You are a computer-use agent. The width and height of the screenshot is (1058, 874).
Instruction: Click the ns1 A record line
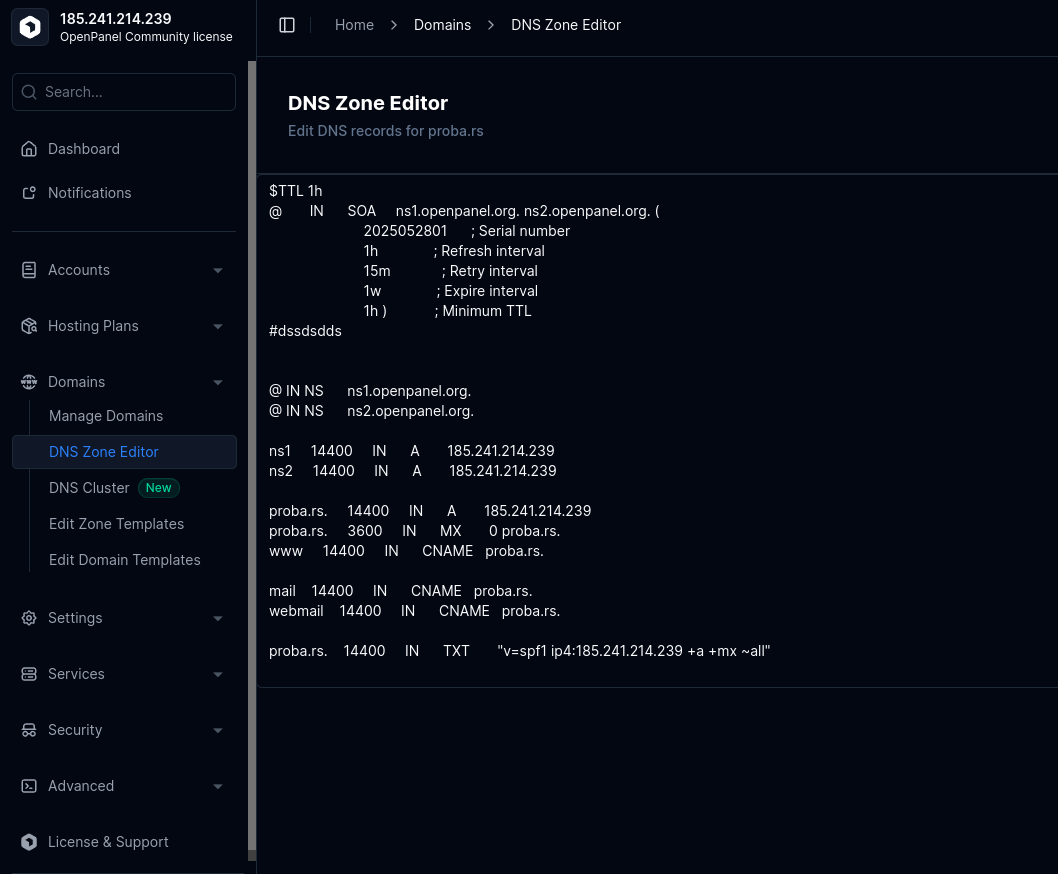pyautogui.click(x=412, y=451)
